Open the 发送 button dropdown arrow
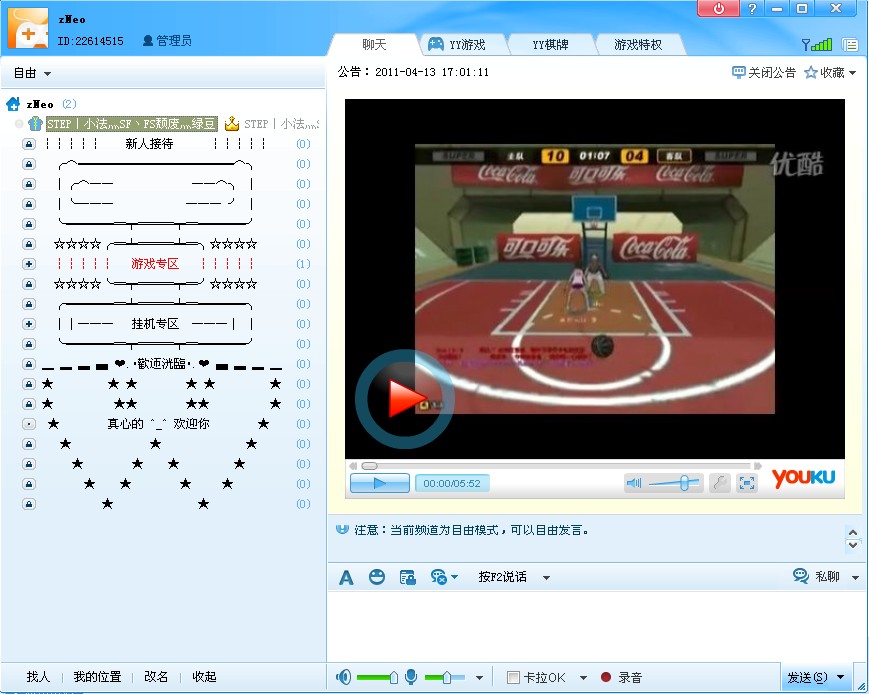Viewport: 869px width, 694px height. click(840, 677)
